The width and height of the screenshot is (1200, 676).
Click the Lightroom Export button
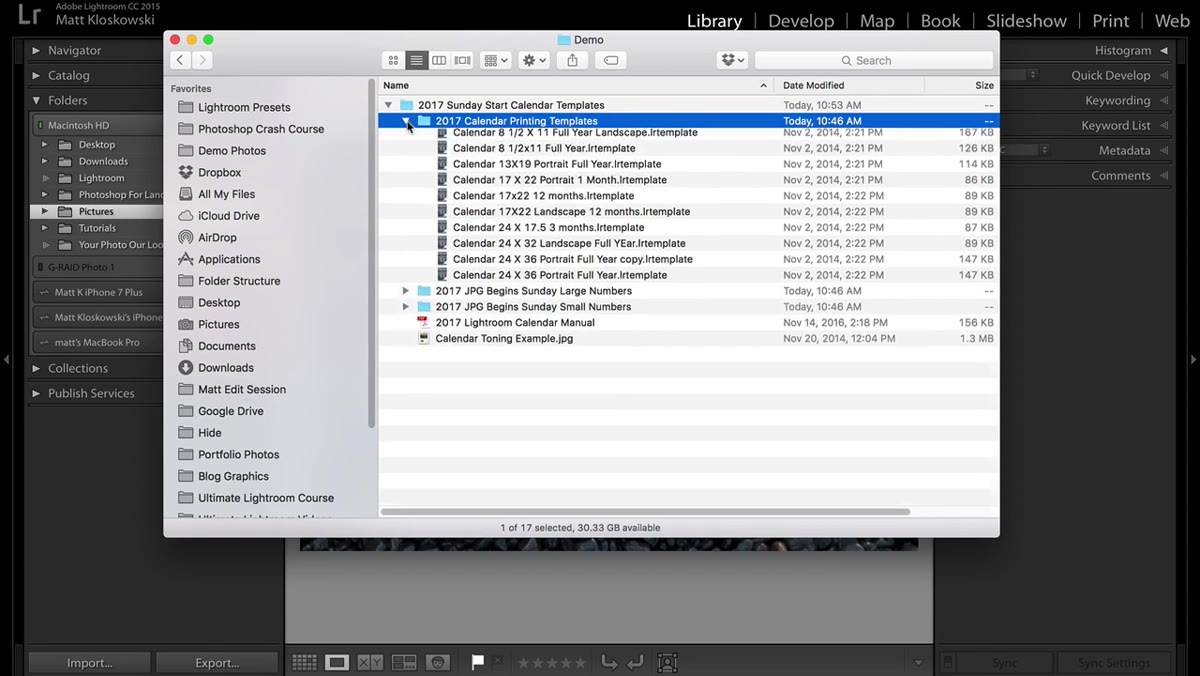(217, 662)
